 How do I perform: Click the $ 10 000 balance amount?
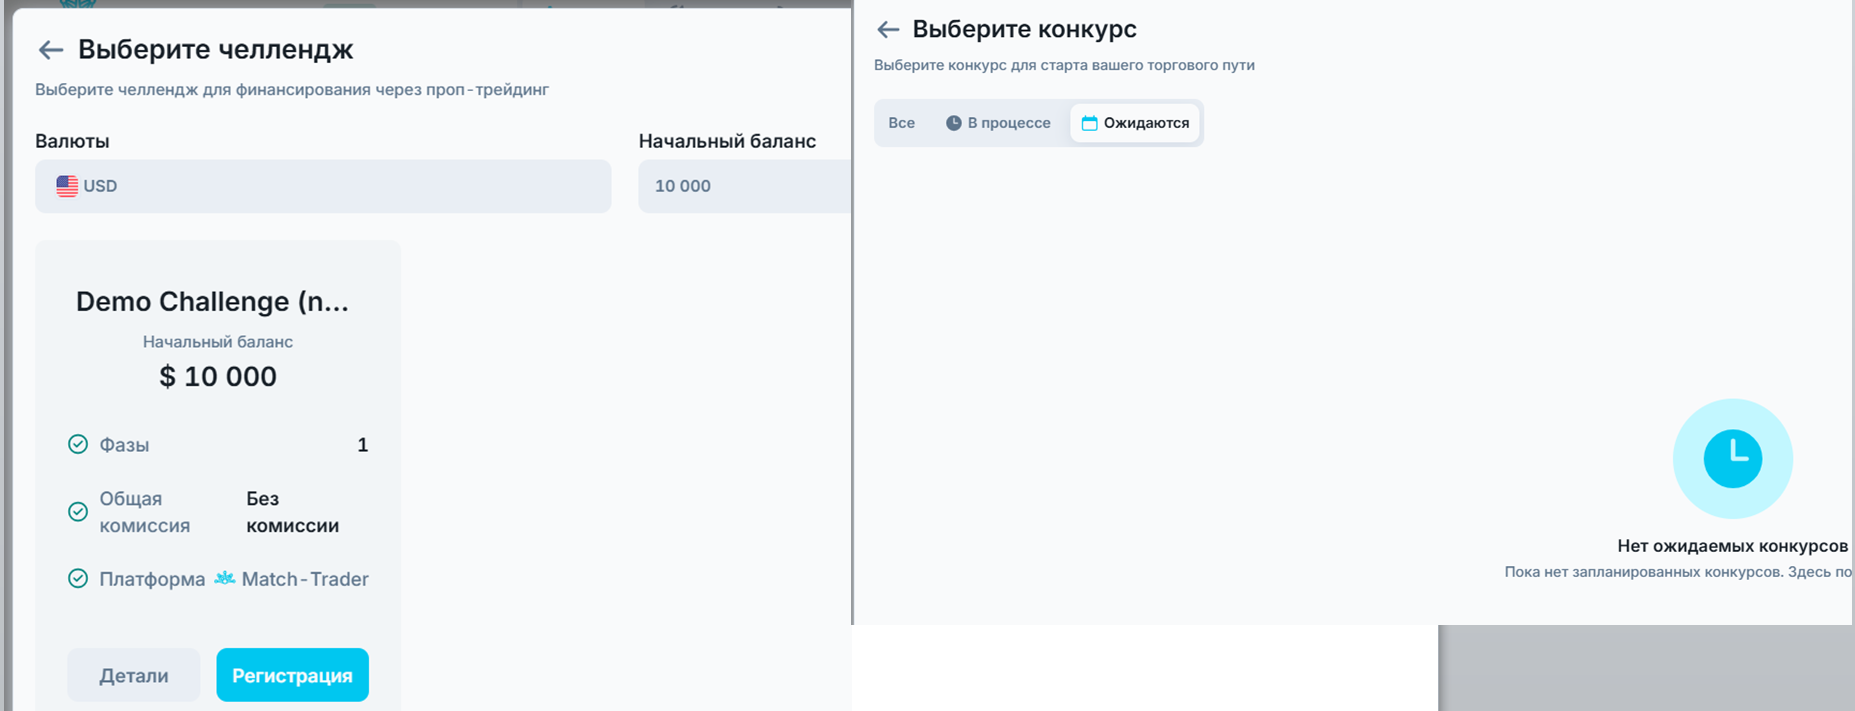(x=218, y=376)
